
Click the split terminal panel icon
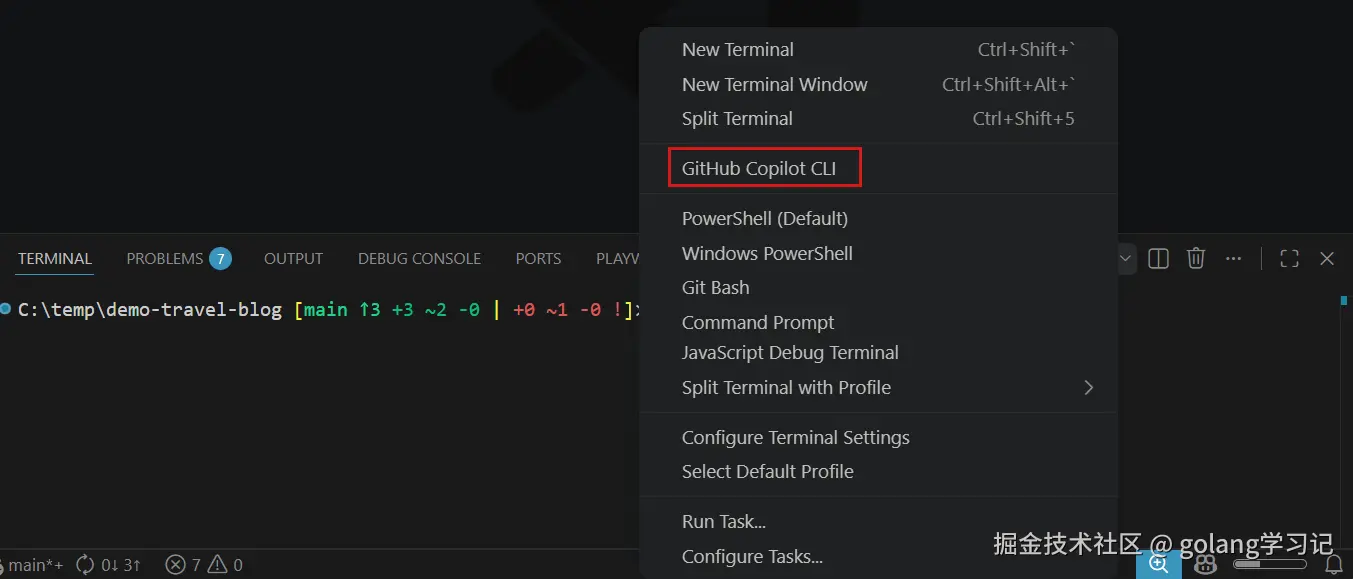[1158, 259]
